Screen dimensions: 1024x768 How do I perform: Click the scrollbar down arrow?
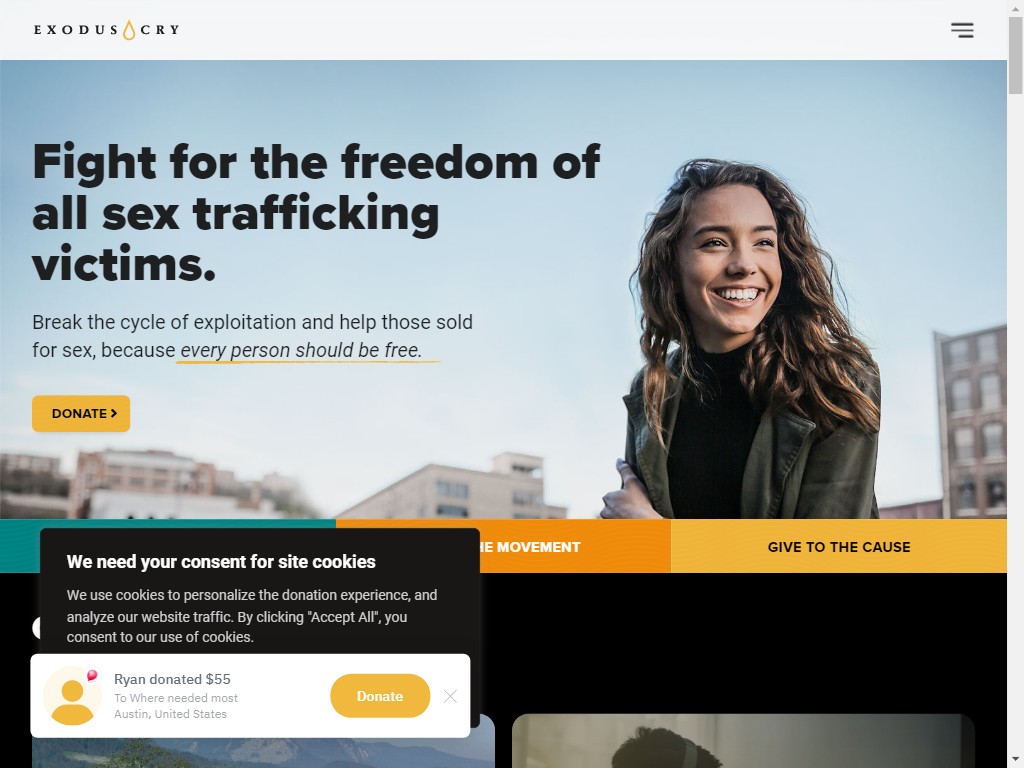1016,761
